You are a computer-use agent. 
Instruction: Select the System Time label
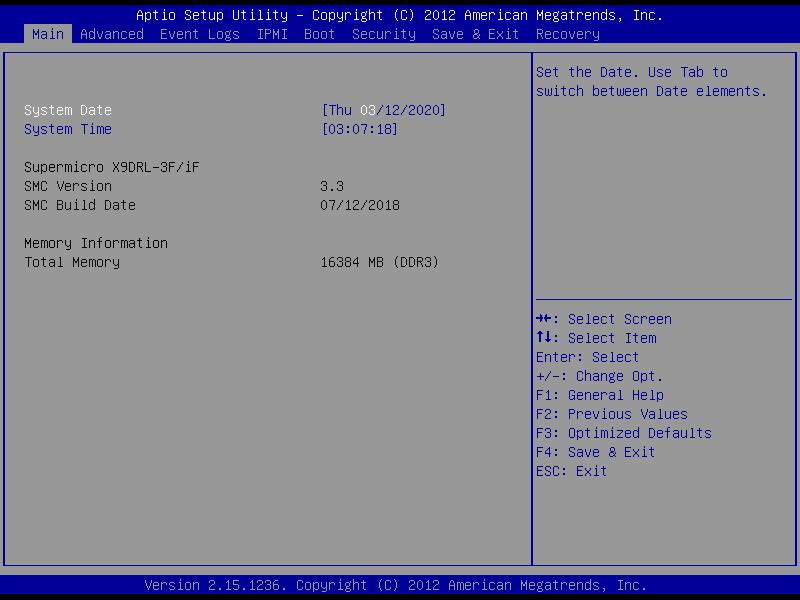68,129
